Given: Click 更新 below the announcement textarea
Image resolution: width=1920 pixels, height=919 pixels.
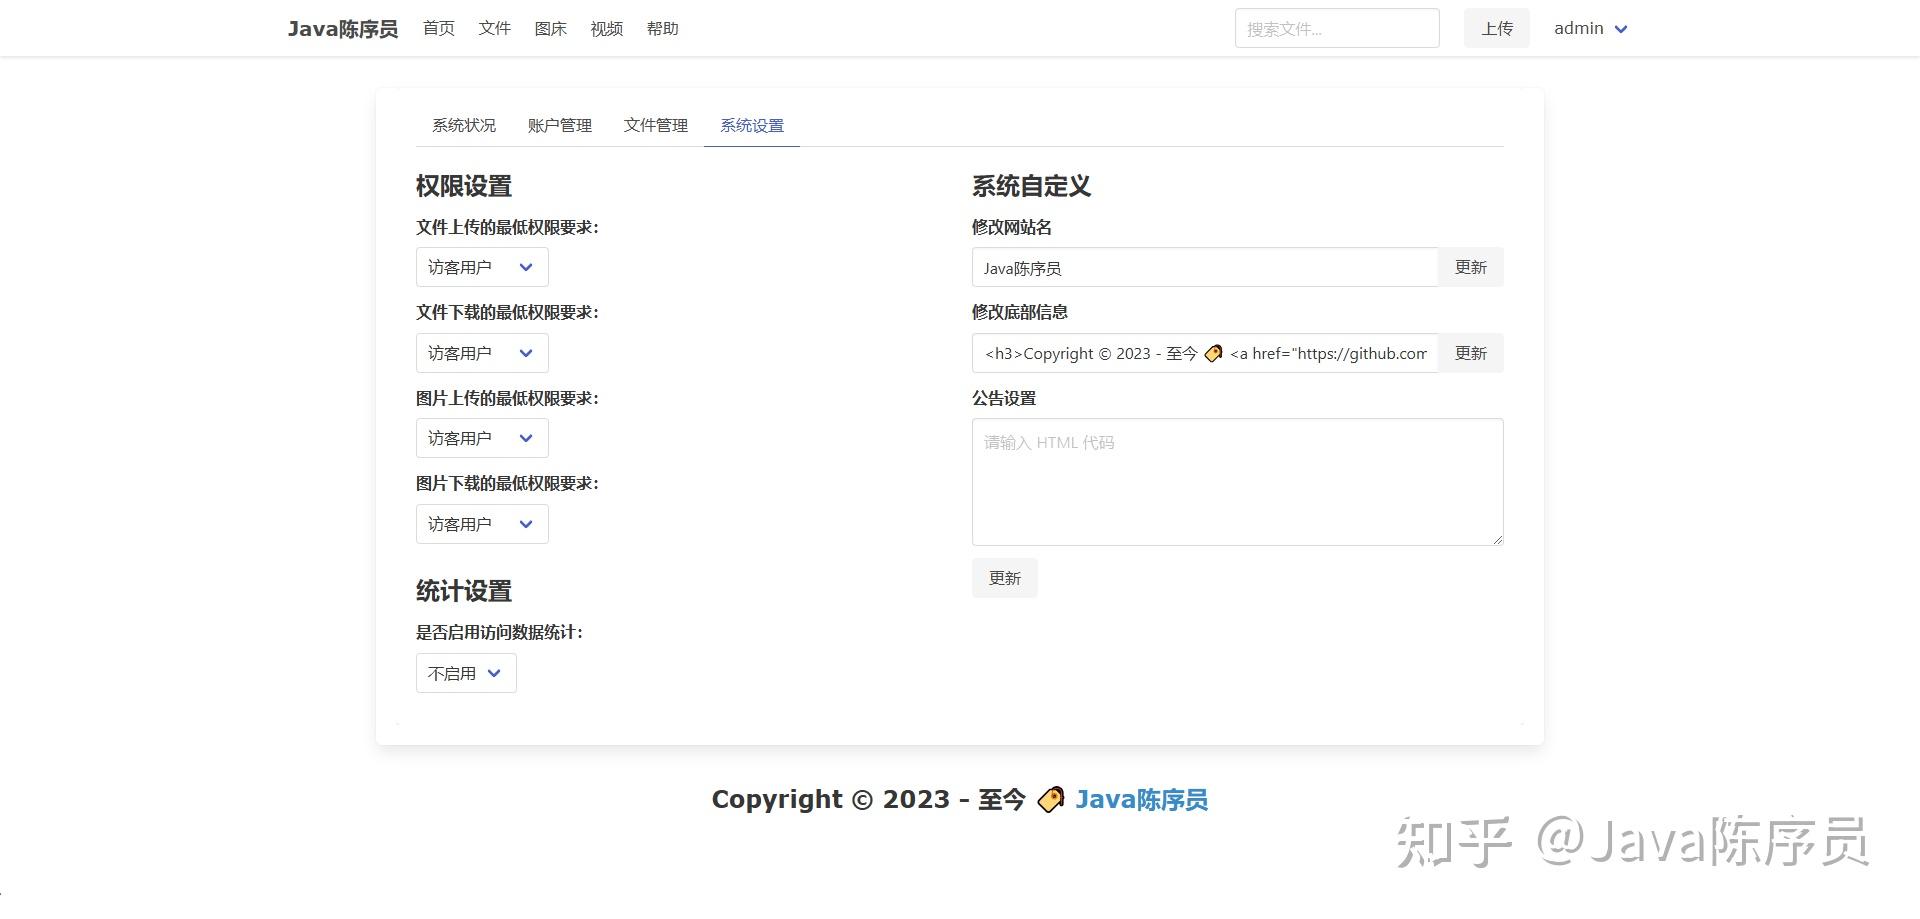Looking at the screenshot, I should pos(1005,578).
